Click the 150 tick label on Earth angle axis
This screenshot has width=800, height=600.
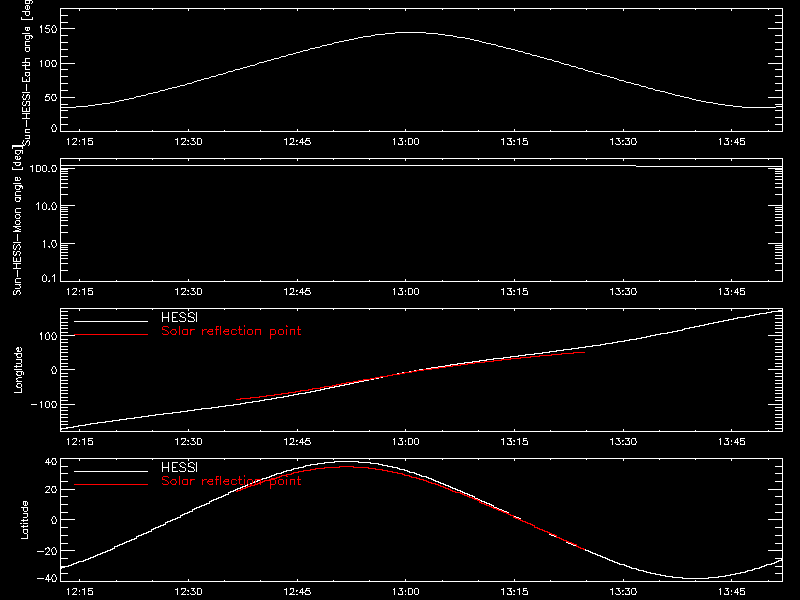point(47,30)
